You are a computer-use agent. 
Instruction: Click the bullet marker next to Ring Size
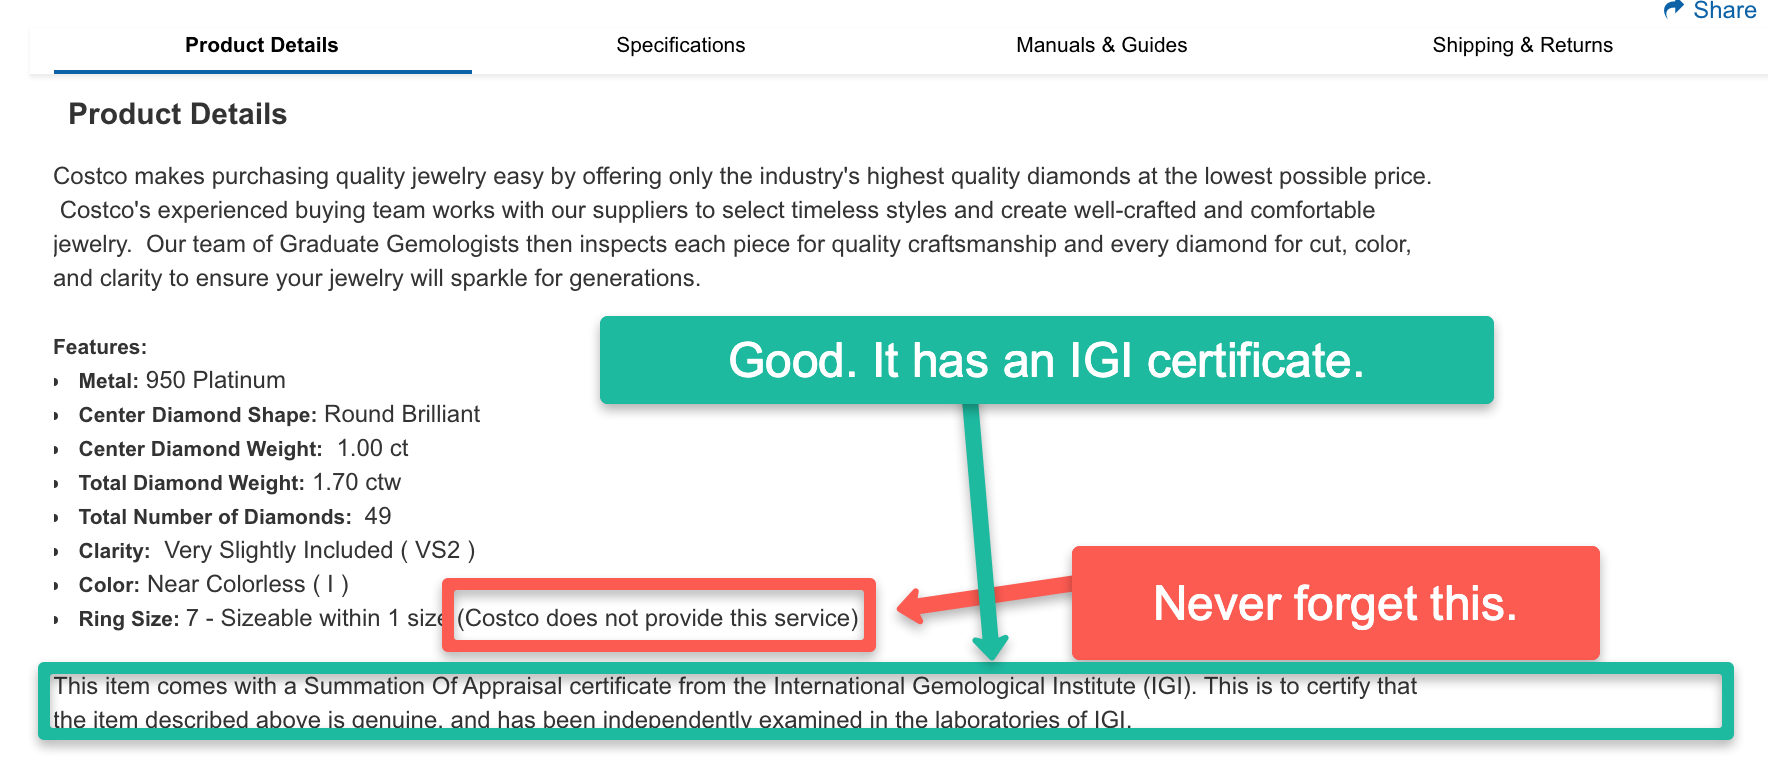point(56,620)
